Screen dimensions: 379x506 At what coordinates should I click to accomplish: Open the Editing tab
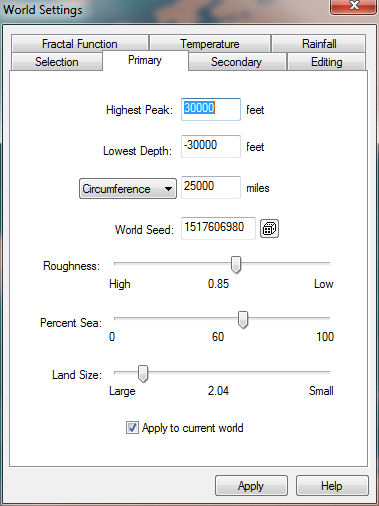(x=327, y=62)
